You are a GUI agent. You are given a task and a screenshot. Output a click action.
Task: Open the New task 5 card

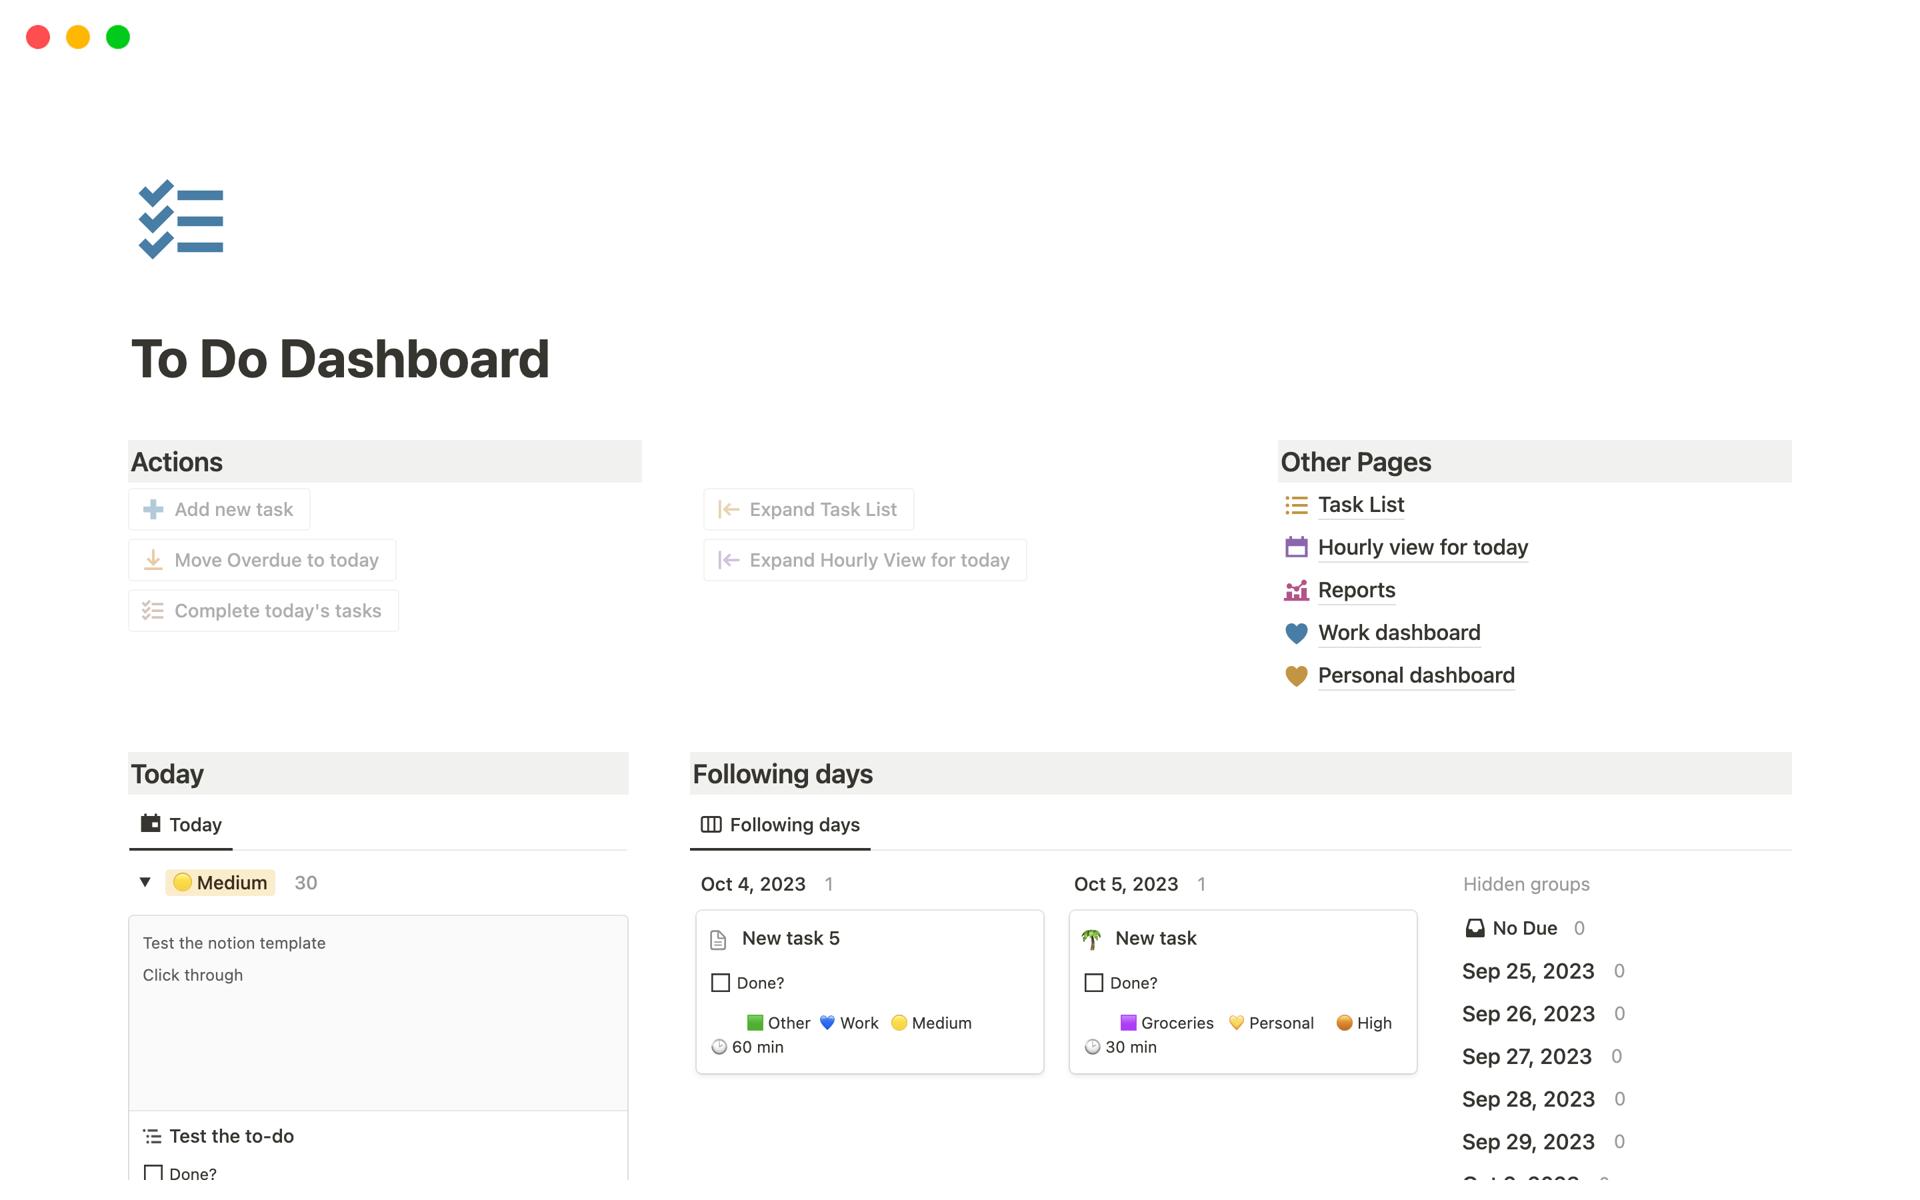click(x=790, y=938)
